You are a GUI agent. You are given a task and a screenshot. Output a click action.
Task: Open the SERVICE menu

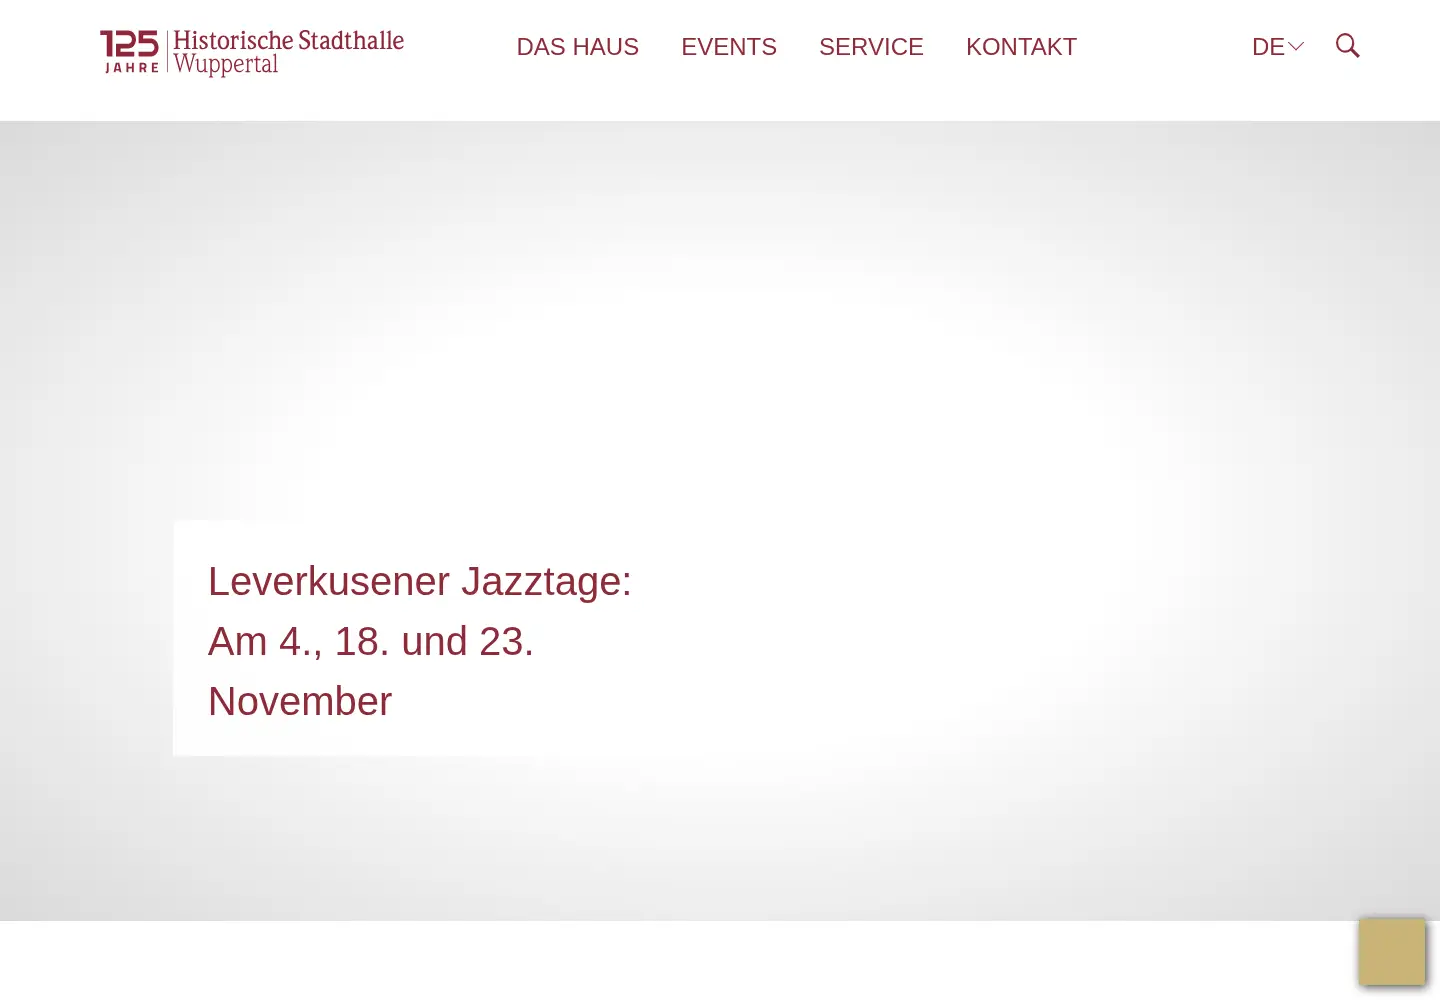point(871,47)
